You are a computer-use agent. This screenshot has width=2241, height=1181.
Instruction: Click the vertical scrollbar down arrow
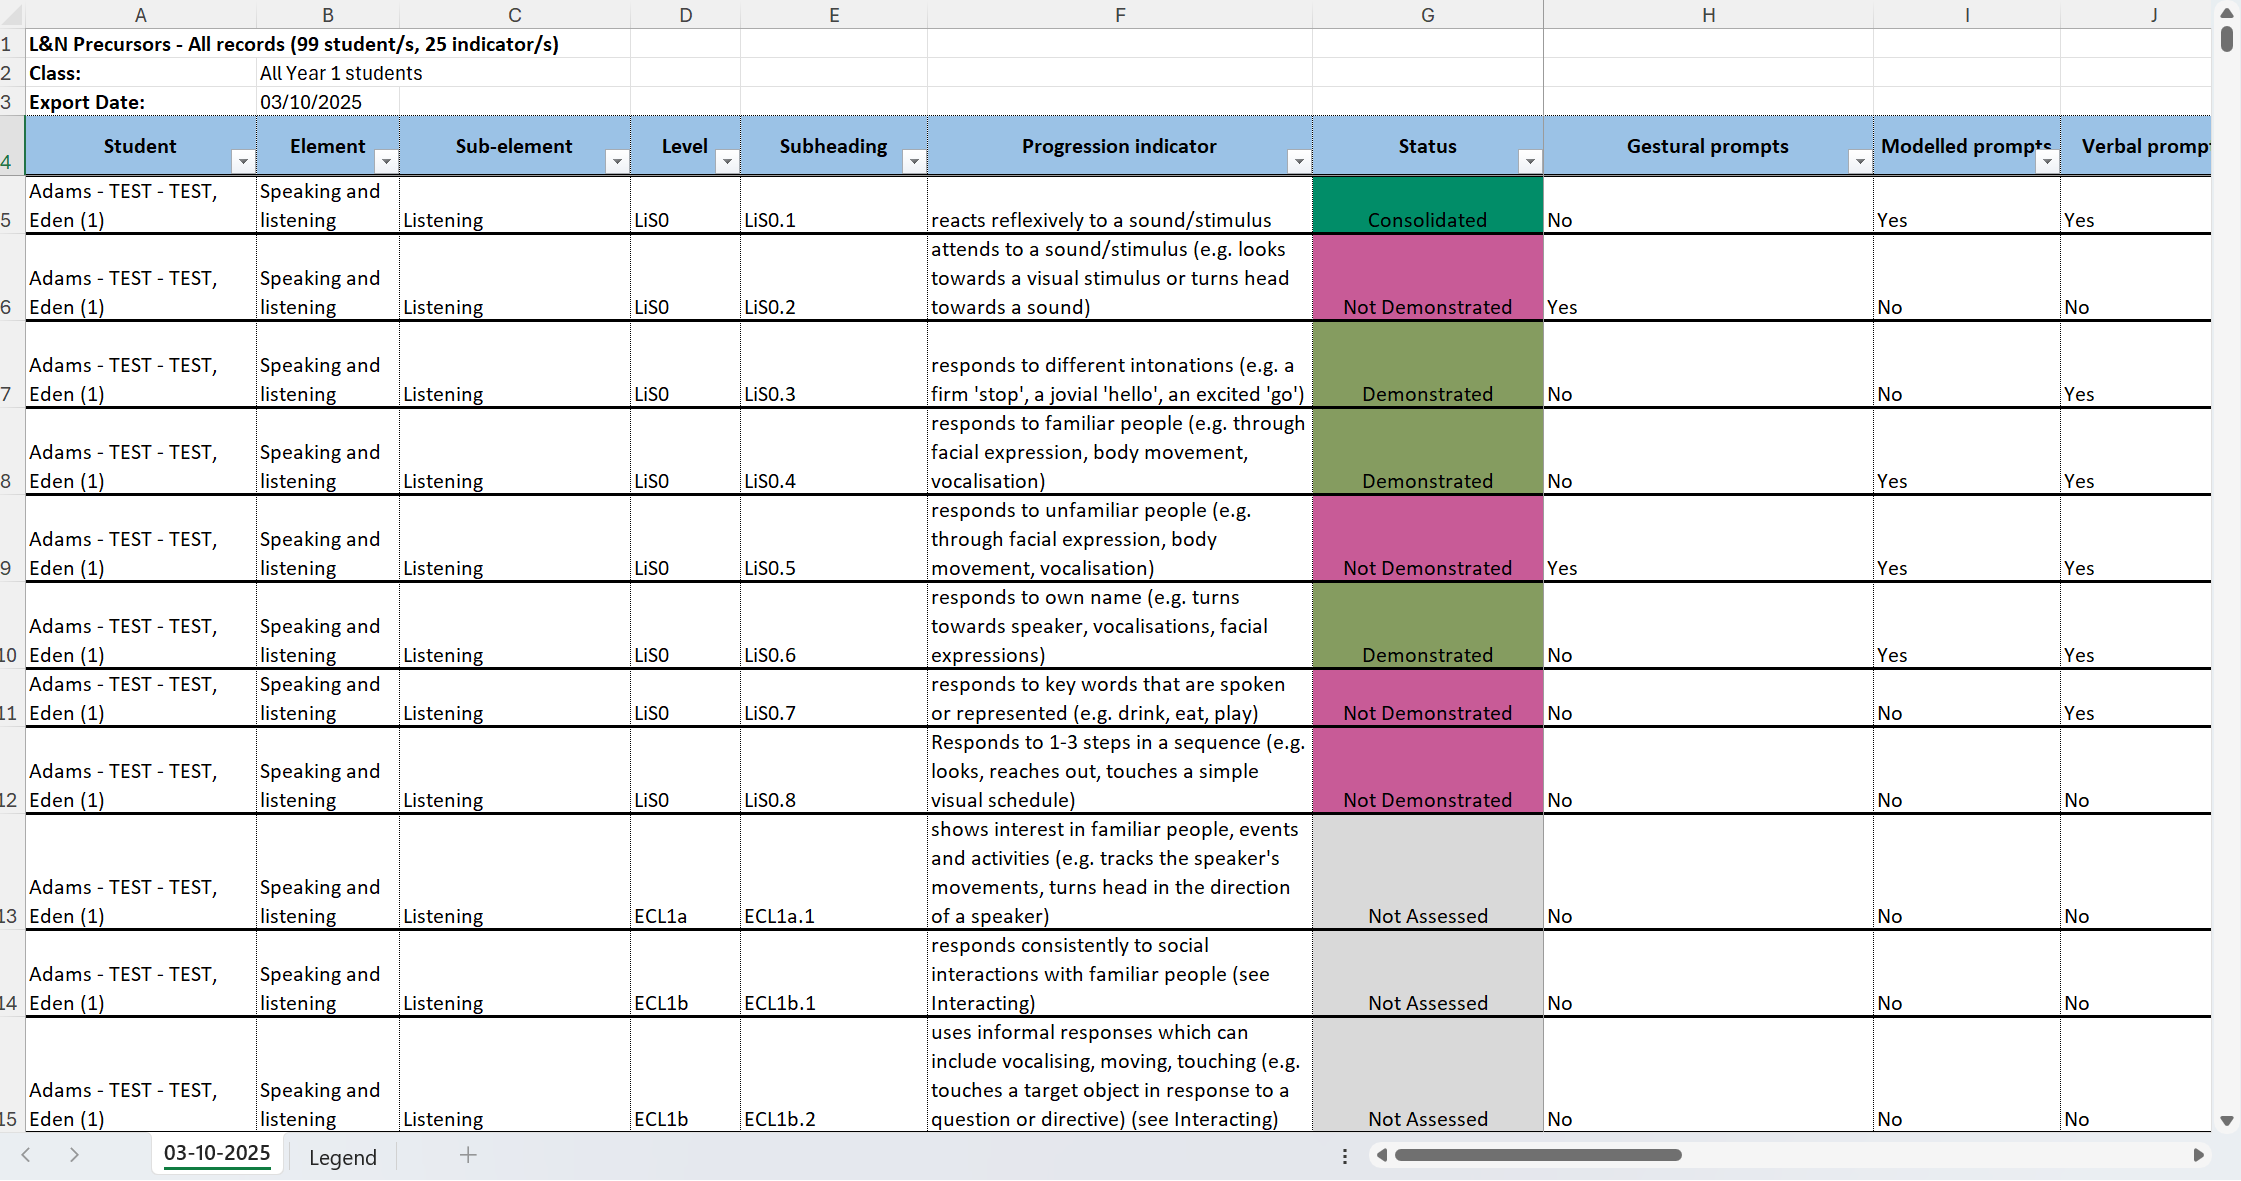tap(2226, 1121)
